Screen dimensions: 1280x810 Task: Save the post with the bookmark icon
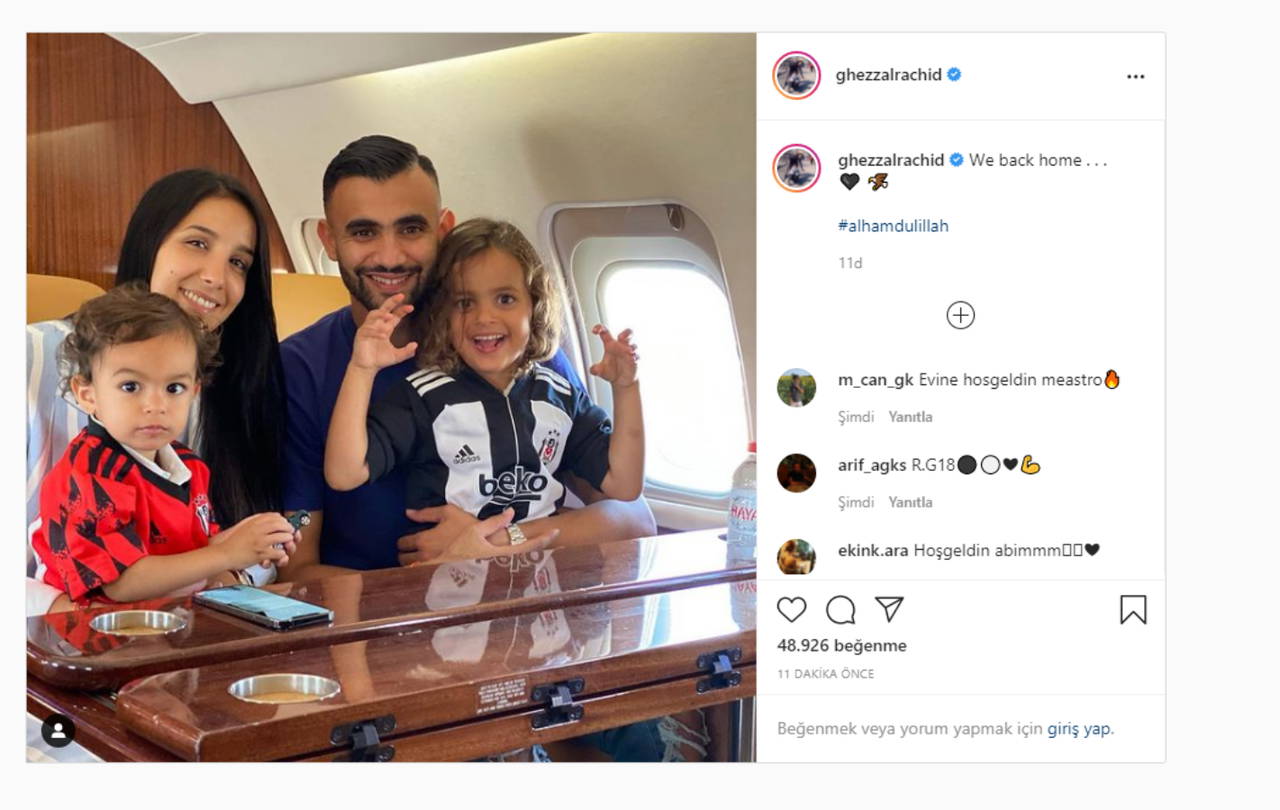tap(1133, 610)
